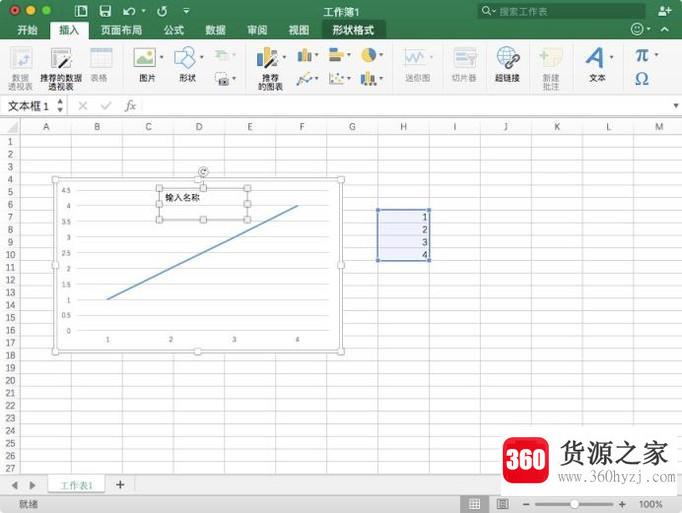Click the SmartArt icon

click(222, 55)
